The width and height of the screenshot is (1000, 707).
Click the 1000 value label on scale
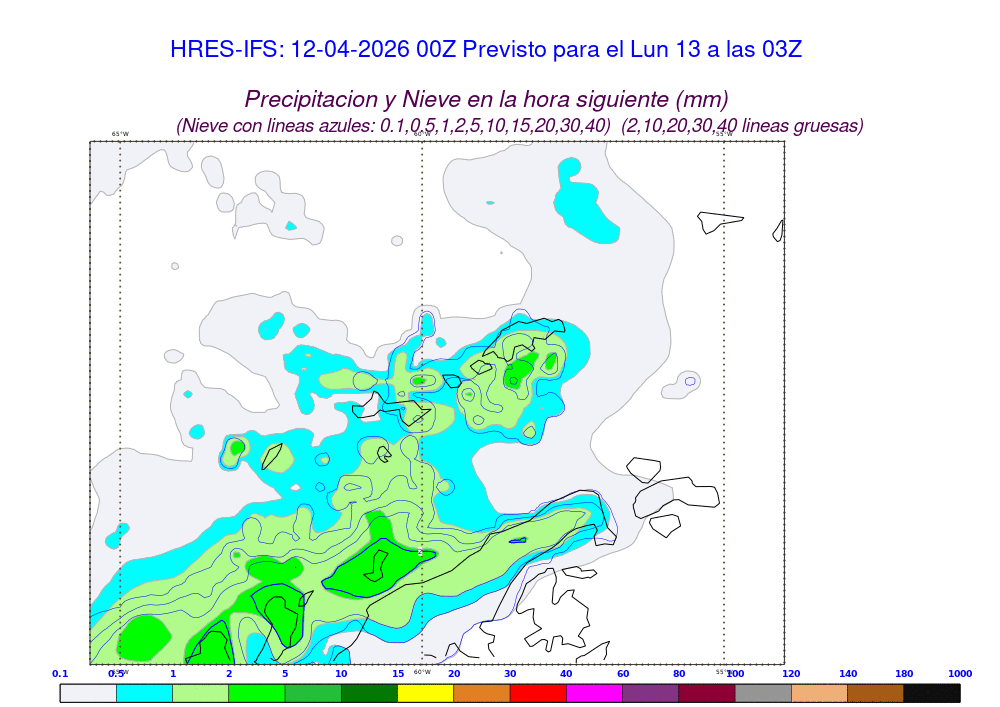(x=959, y=674)
